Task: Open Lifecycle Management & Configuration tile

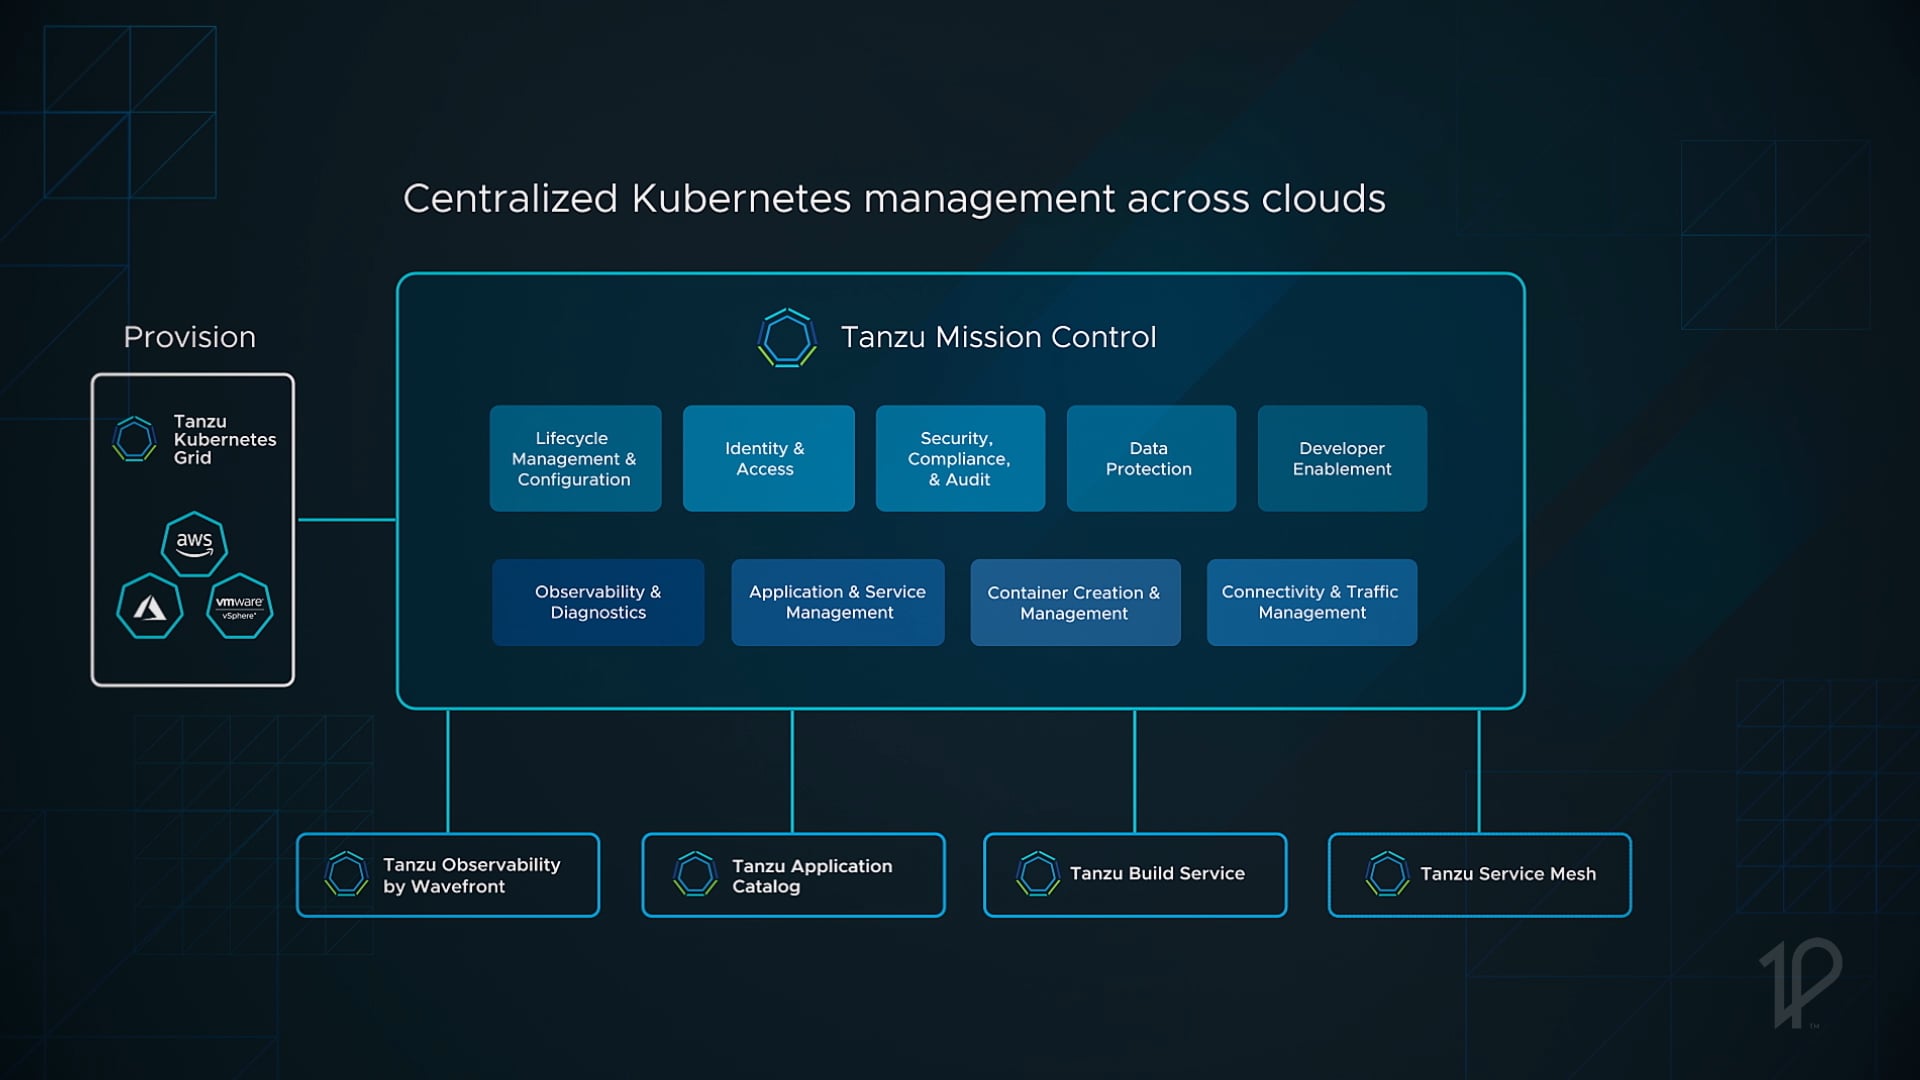Action: tap(575, 458)
